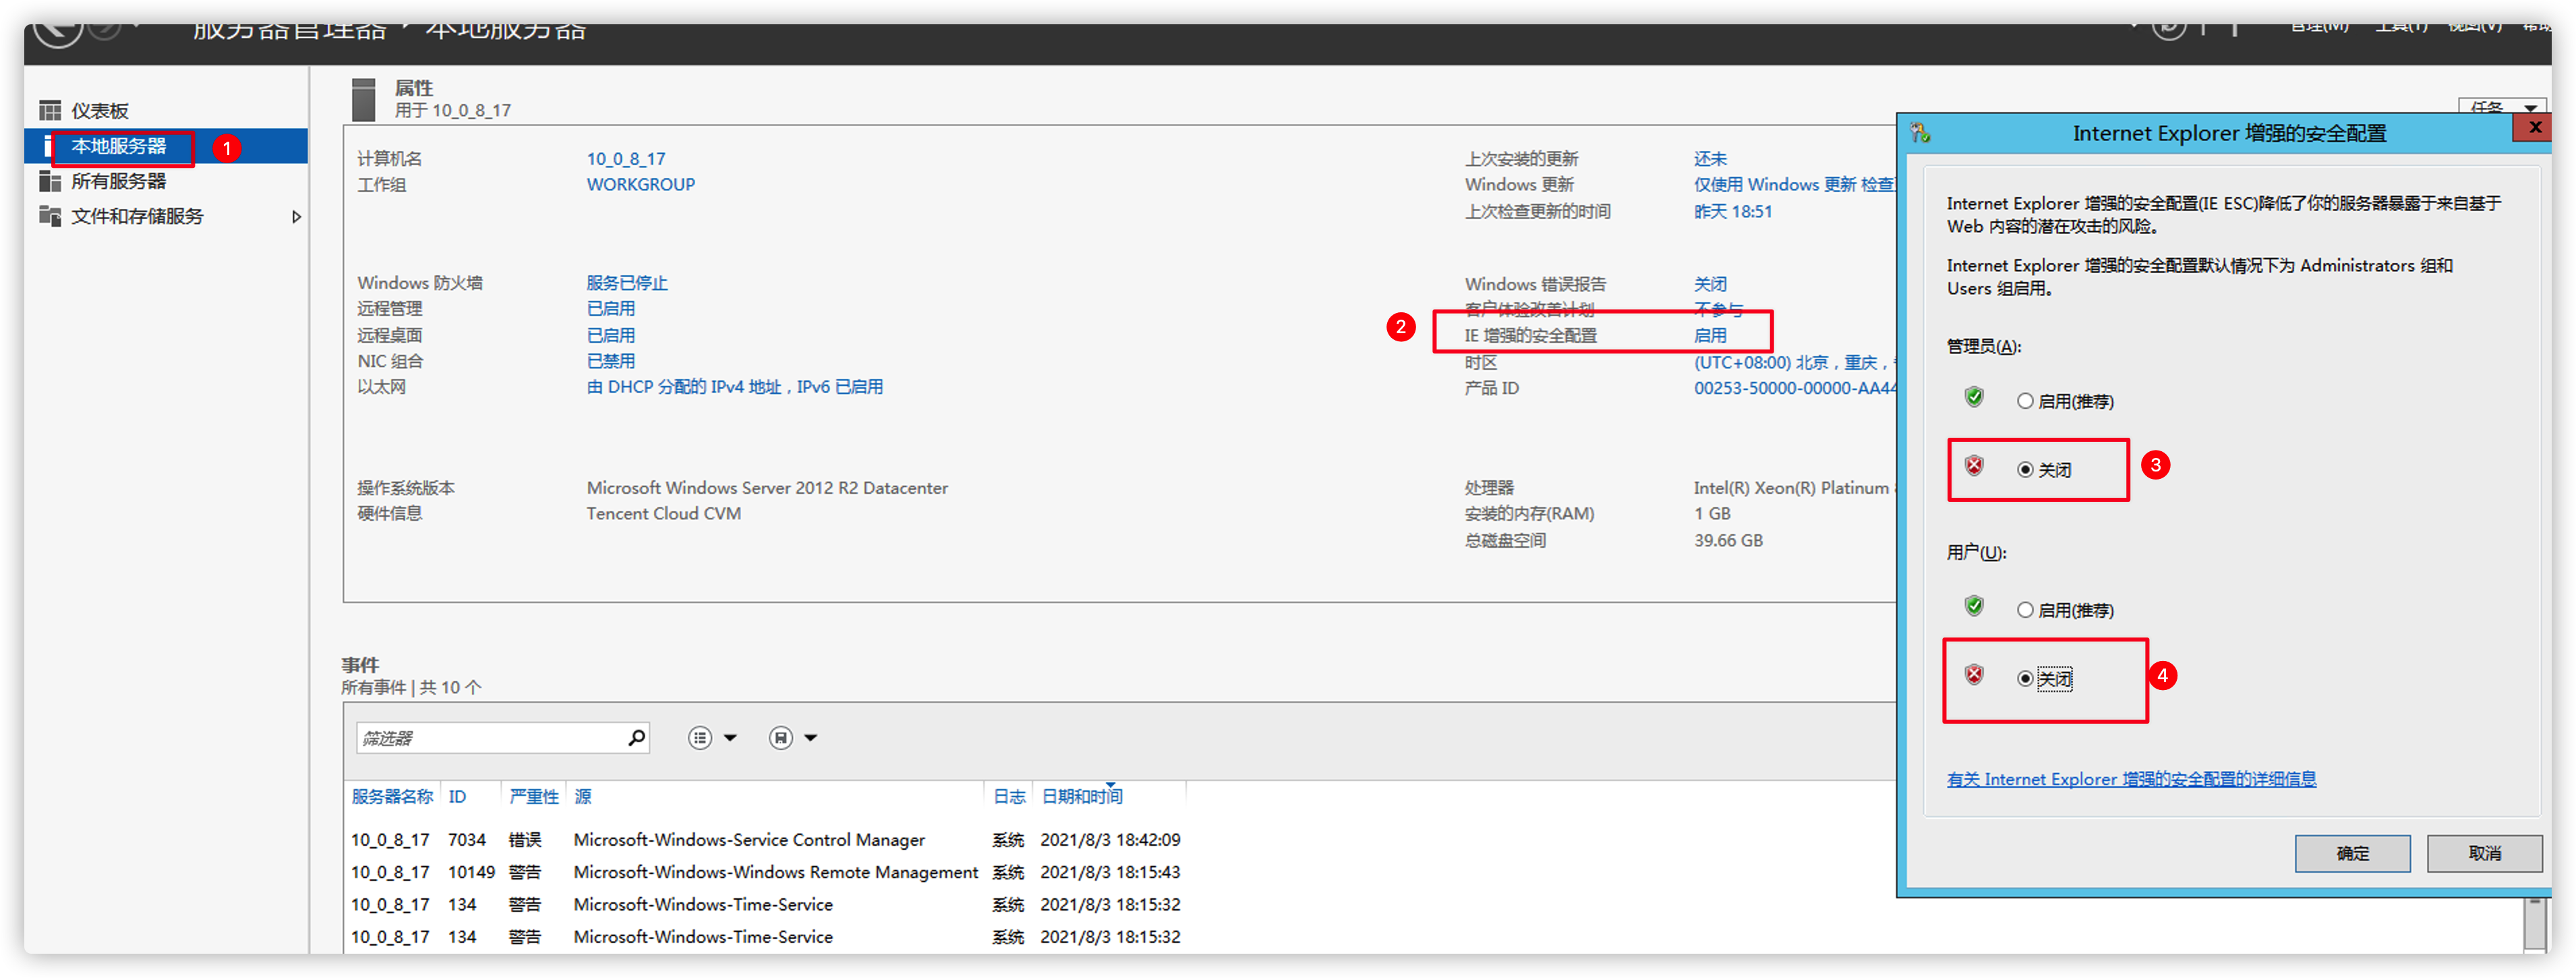The width and height of the screenshot is (2576, 978).
Task: Click the list-view filter icon in 事件 events
Action: [x=700, y=738]
